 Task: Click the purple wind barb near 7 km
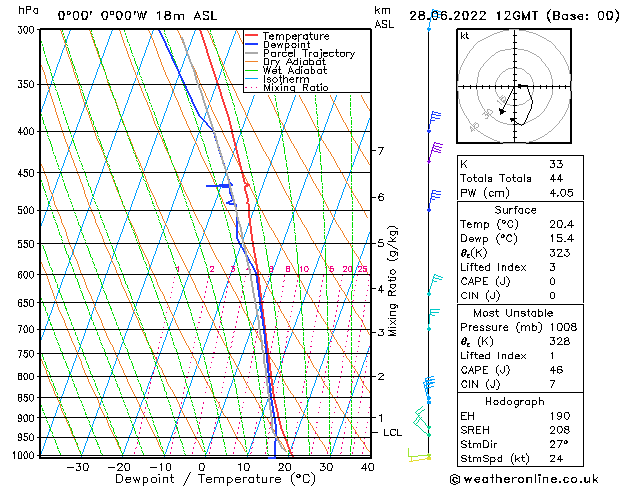pos(436,152)
